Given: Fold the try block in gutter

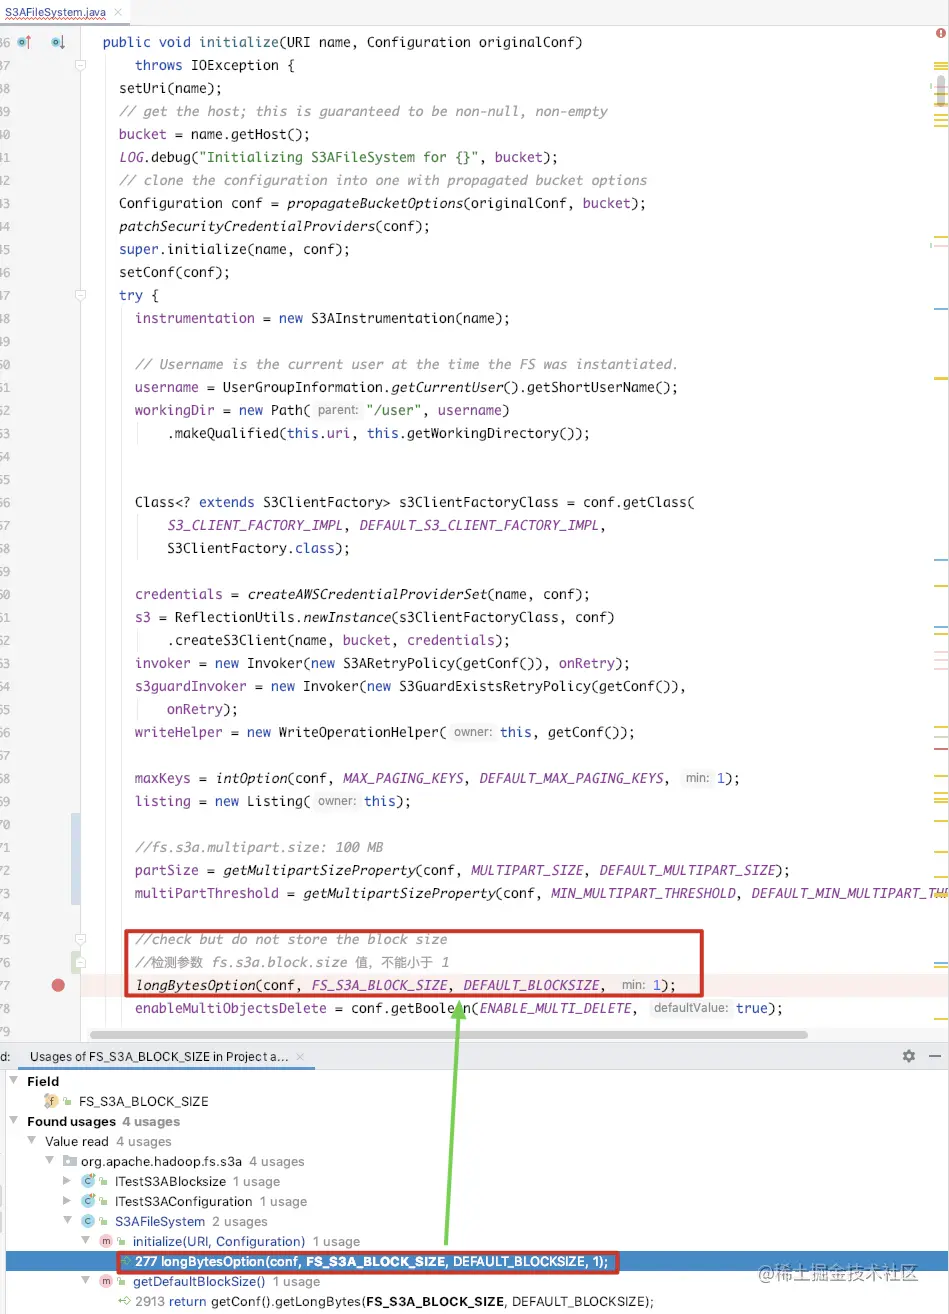Looking at the screenshot, I should tap(81, 295).
